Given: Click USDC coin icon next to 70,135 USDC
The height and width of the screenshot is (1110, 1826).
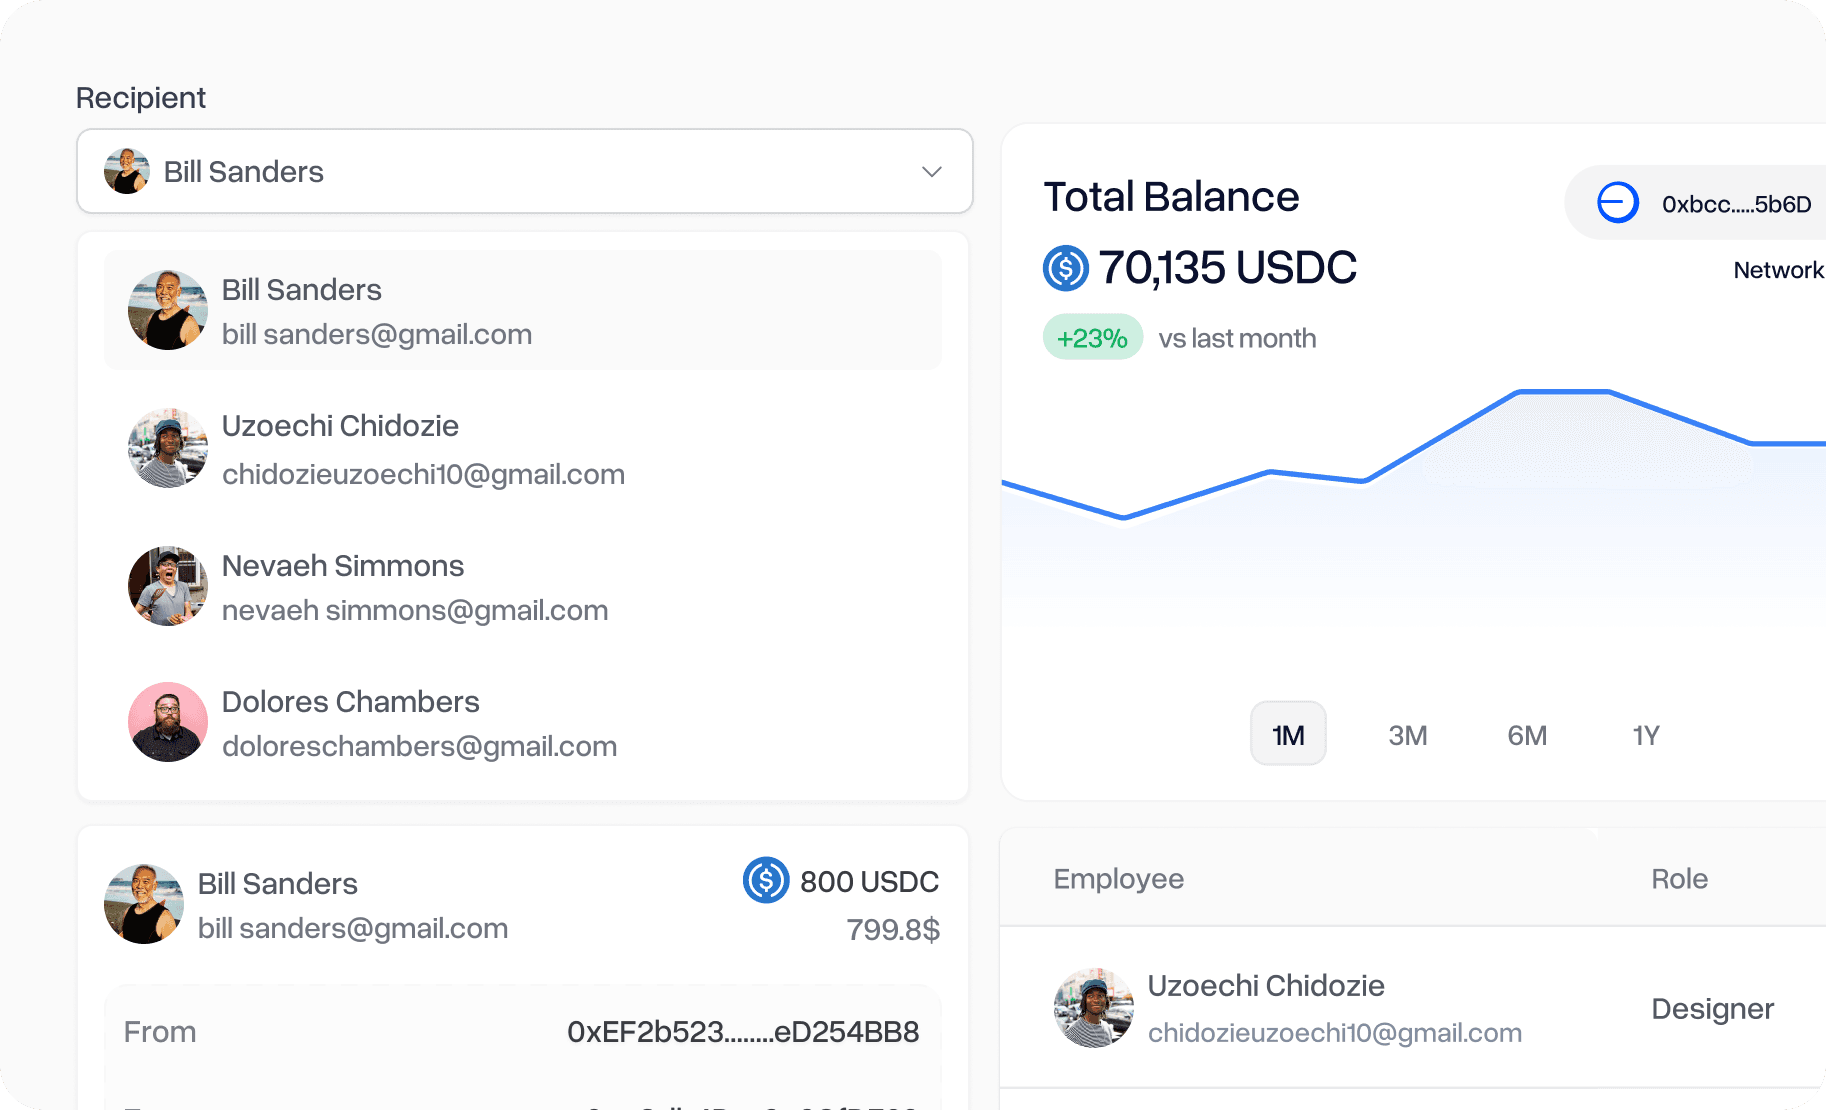Looking at the screenshot, I should 1066,268.
